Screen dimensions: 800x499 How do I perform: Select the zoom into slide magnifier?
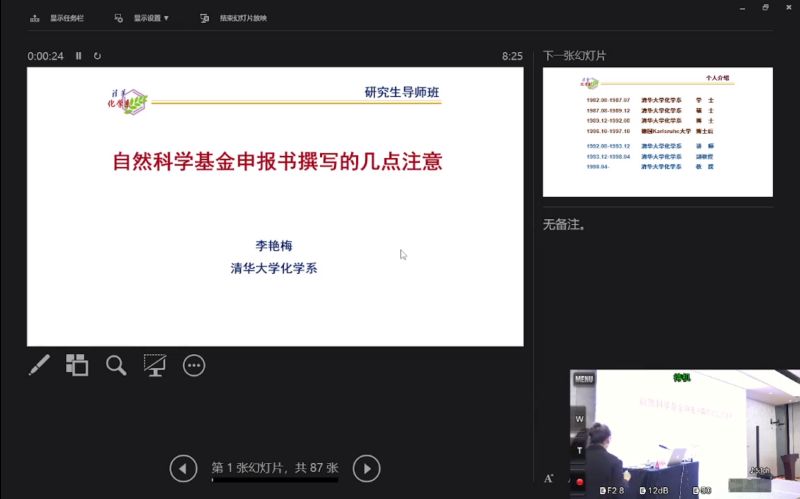116,365
